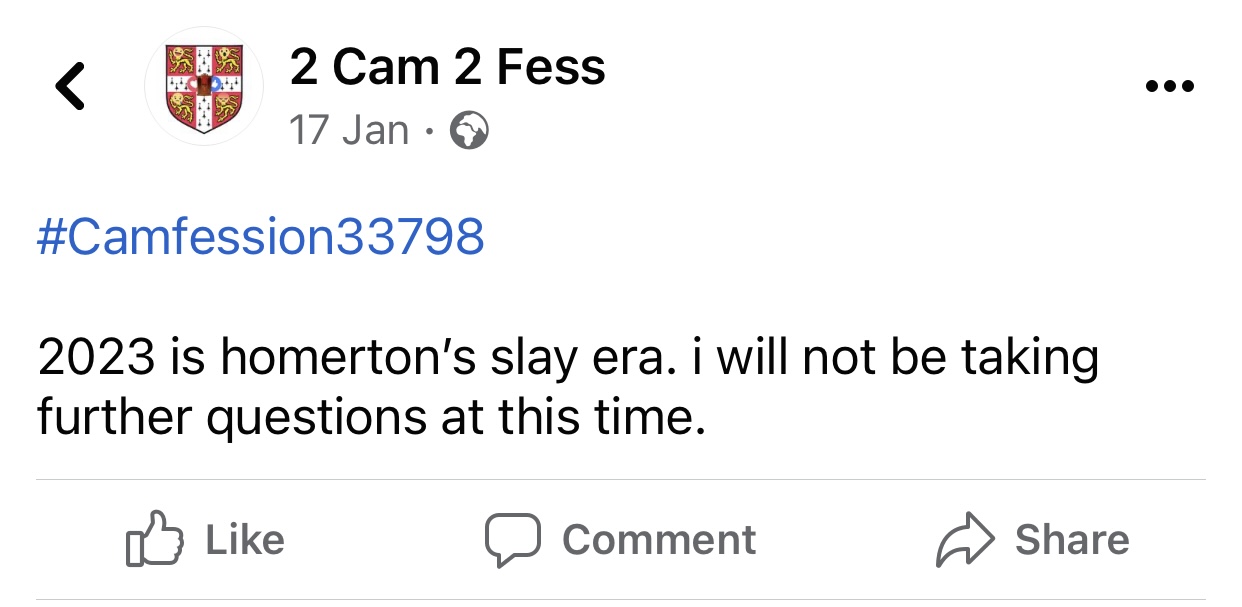Click the 17 Jan post timestamp
This screenshot has height=607, width=1242.
(x=349, y=130)
